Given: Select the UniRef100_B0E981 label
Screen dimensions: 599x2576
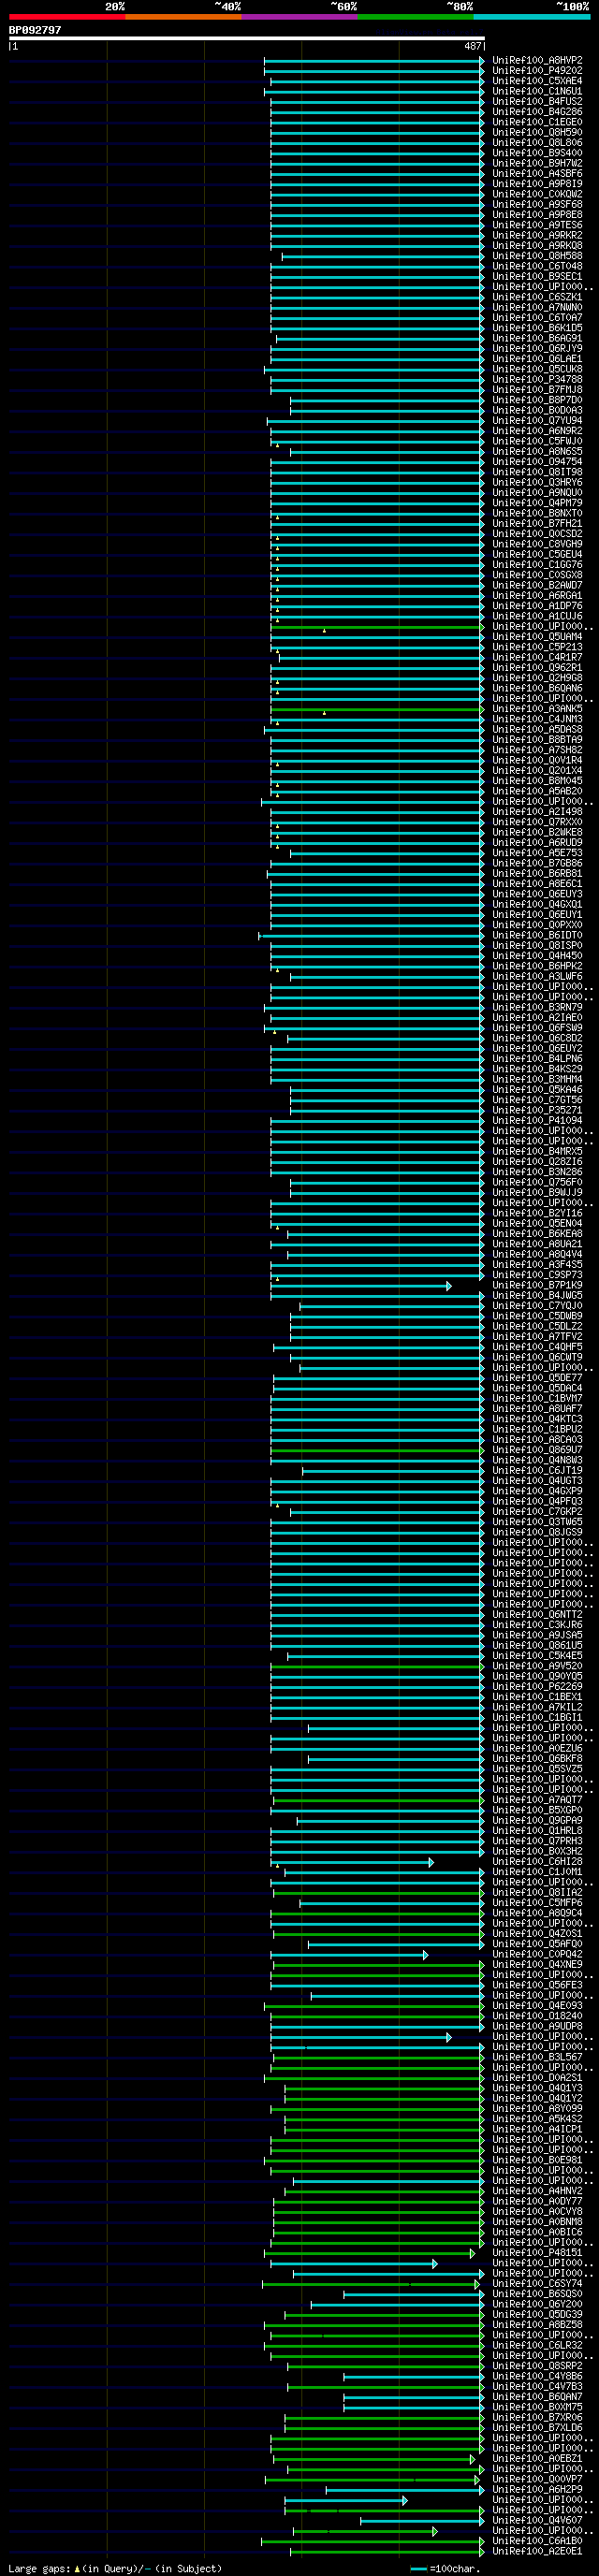Looking at the screenshot, I should click(537, 2161).
